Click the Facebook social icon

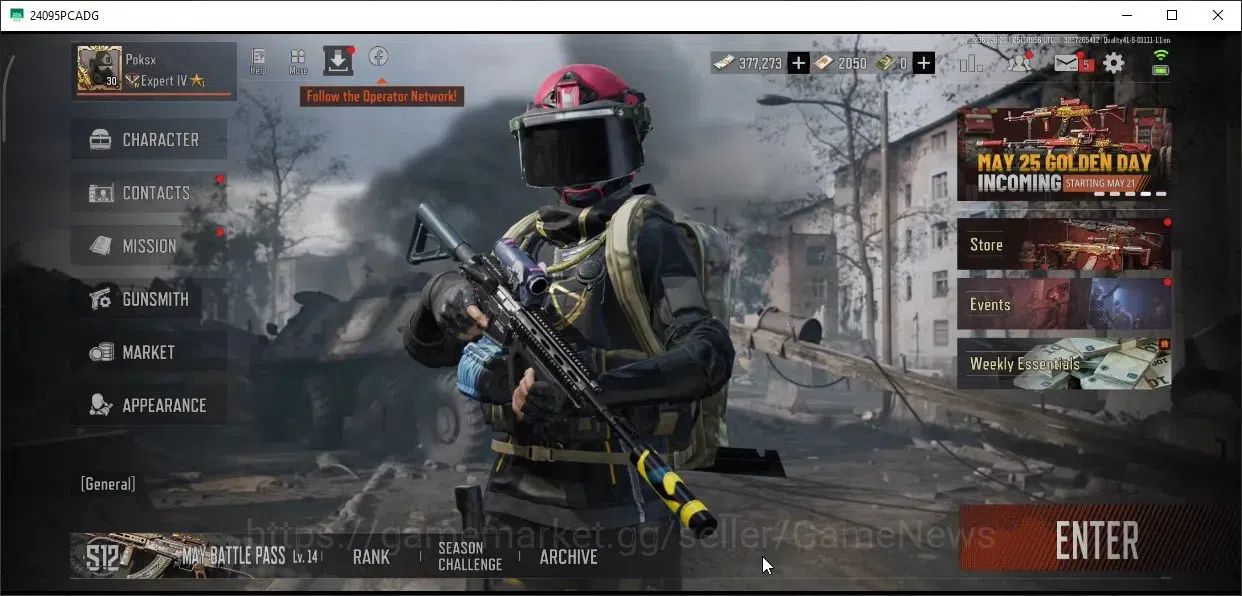[379, 56]
